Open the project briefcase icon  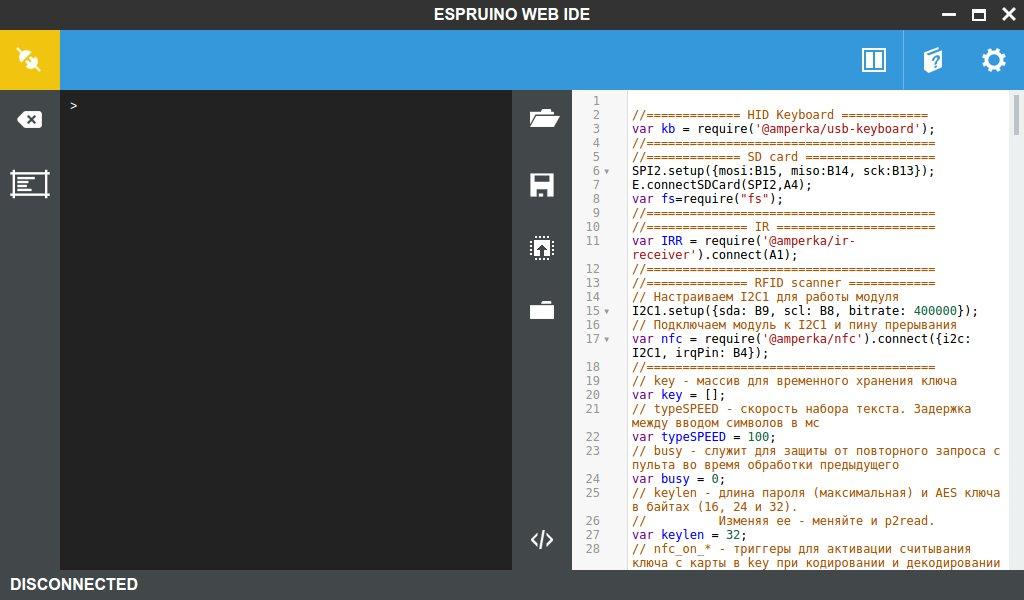pyautogui.click(x=542, y=311)
